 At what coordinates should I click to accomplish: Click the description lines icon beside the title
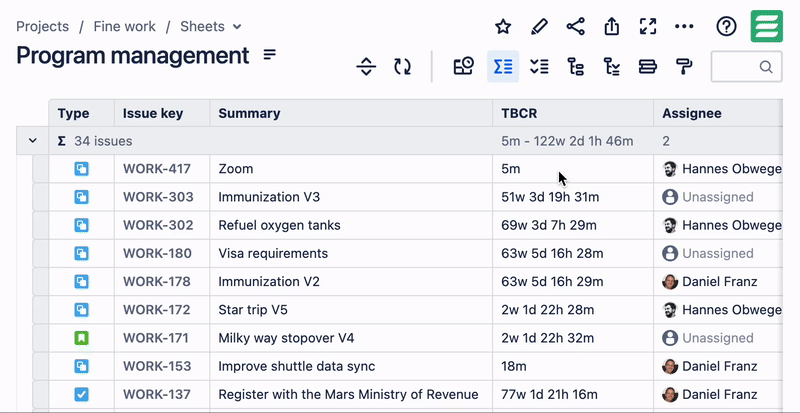pyautogui.click(x=269, y=54)
